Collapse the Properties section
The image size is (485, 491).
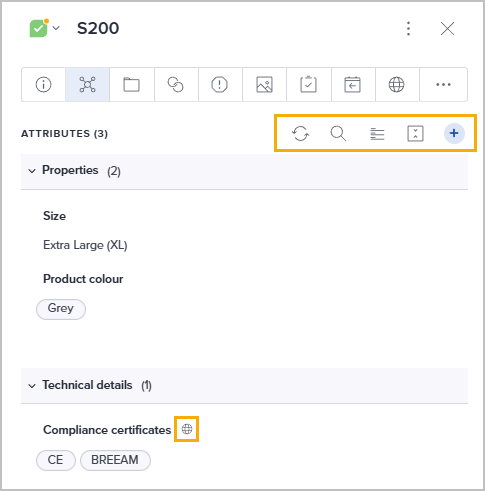[32, 171]
